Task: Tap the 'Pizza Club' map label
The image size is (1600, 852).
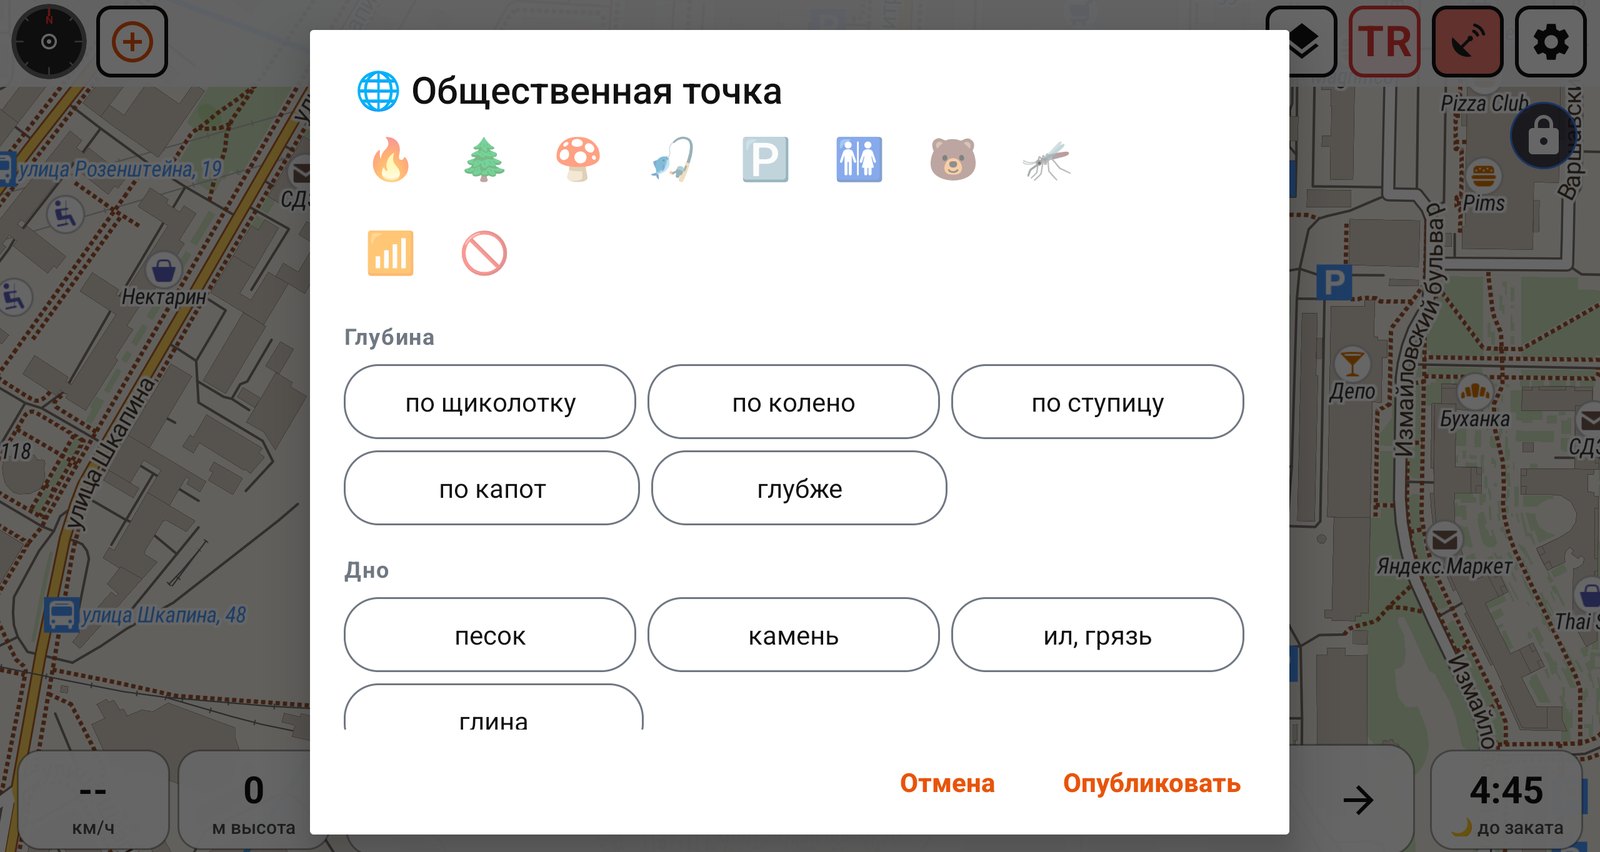Action: [x=1484, y=103]
